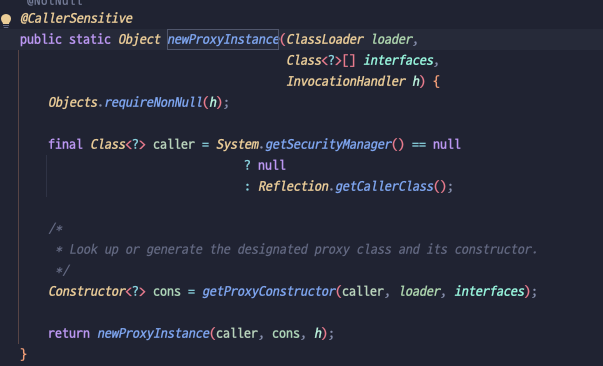
Task: Click the opening brace after InvocationHandler h
Action: 436,81
